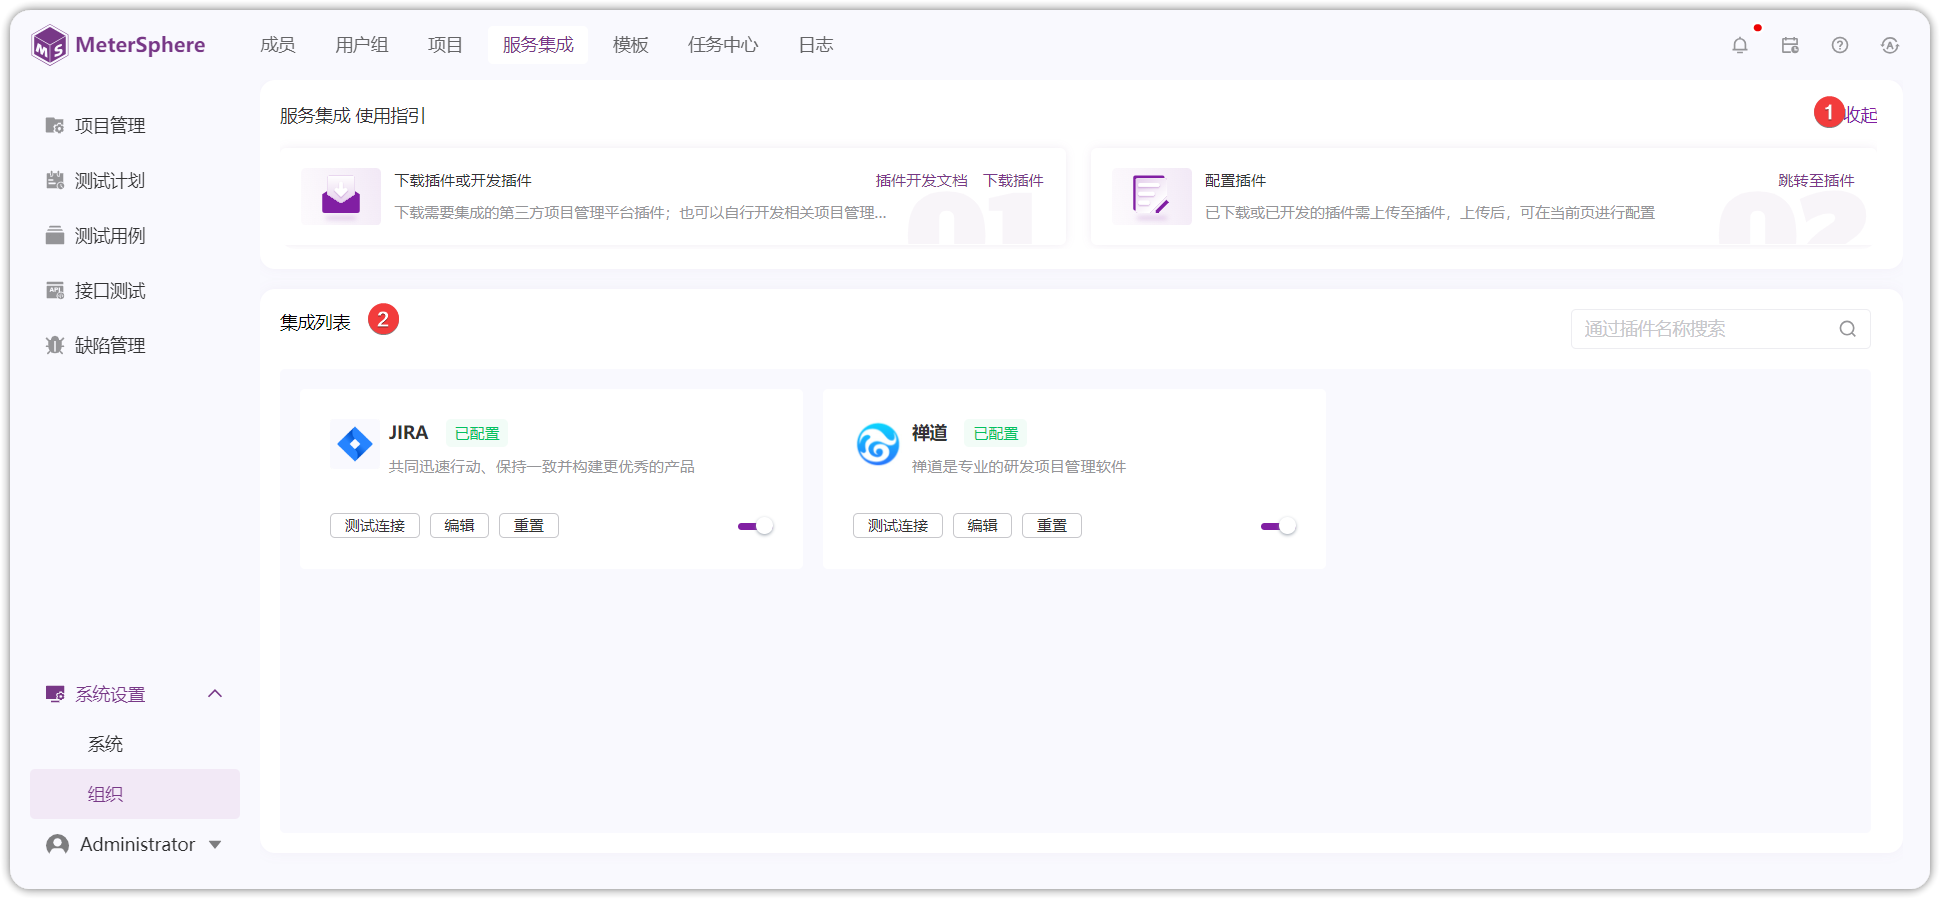Click the MeterSphere logo icon
Image resolution: width=1940 pixels, height=899 pixels.
point(50,45)
